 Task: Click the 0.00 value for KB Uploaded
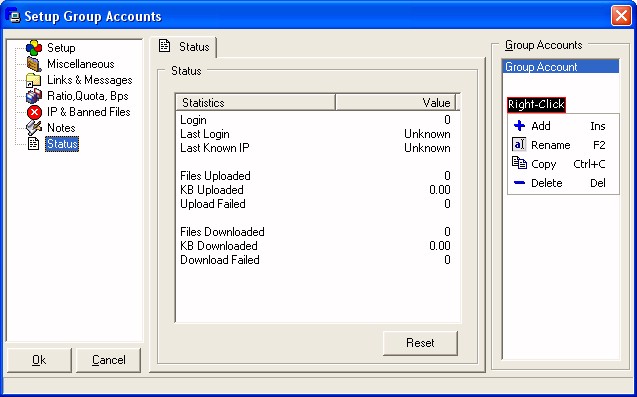tap(440, 190)
